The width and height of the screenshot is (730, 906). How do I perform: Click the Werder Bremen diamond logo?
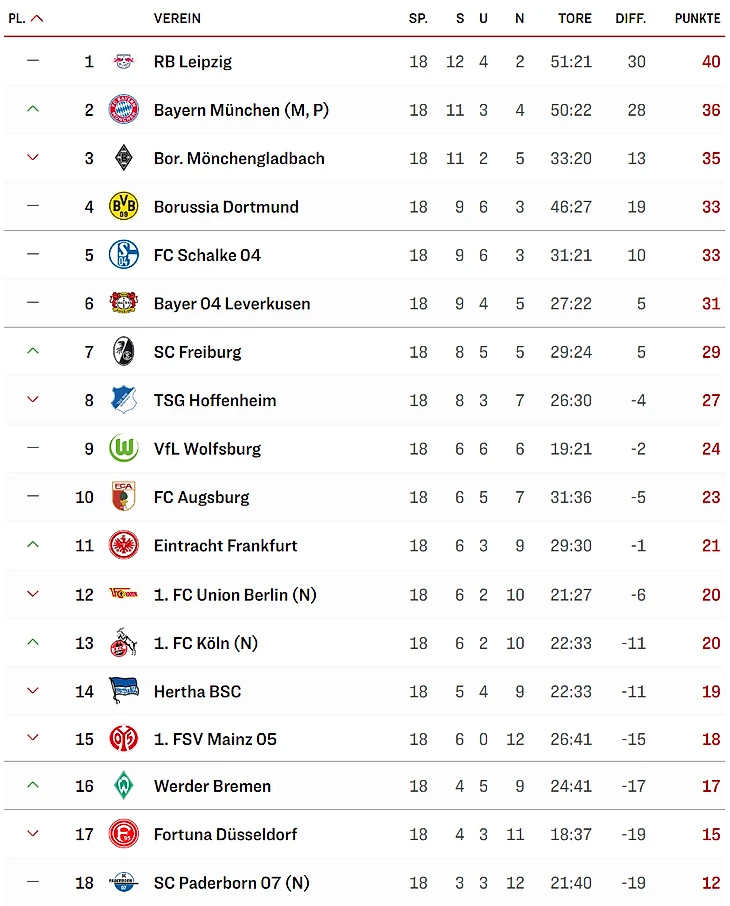coord(123,786)
